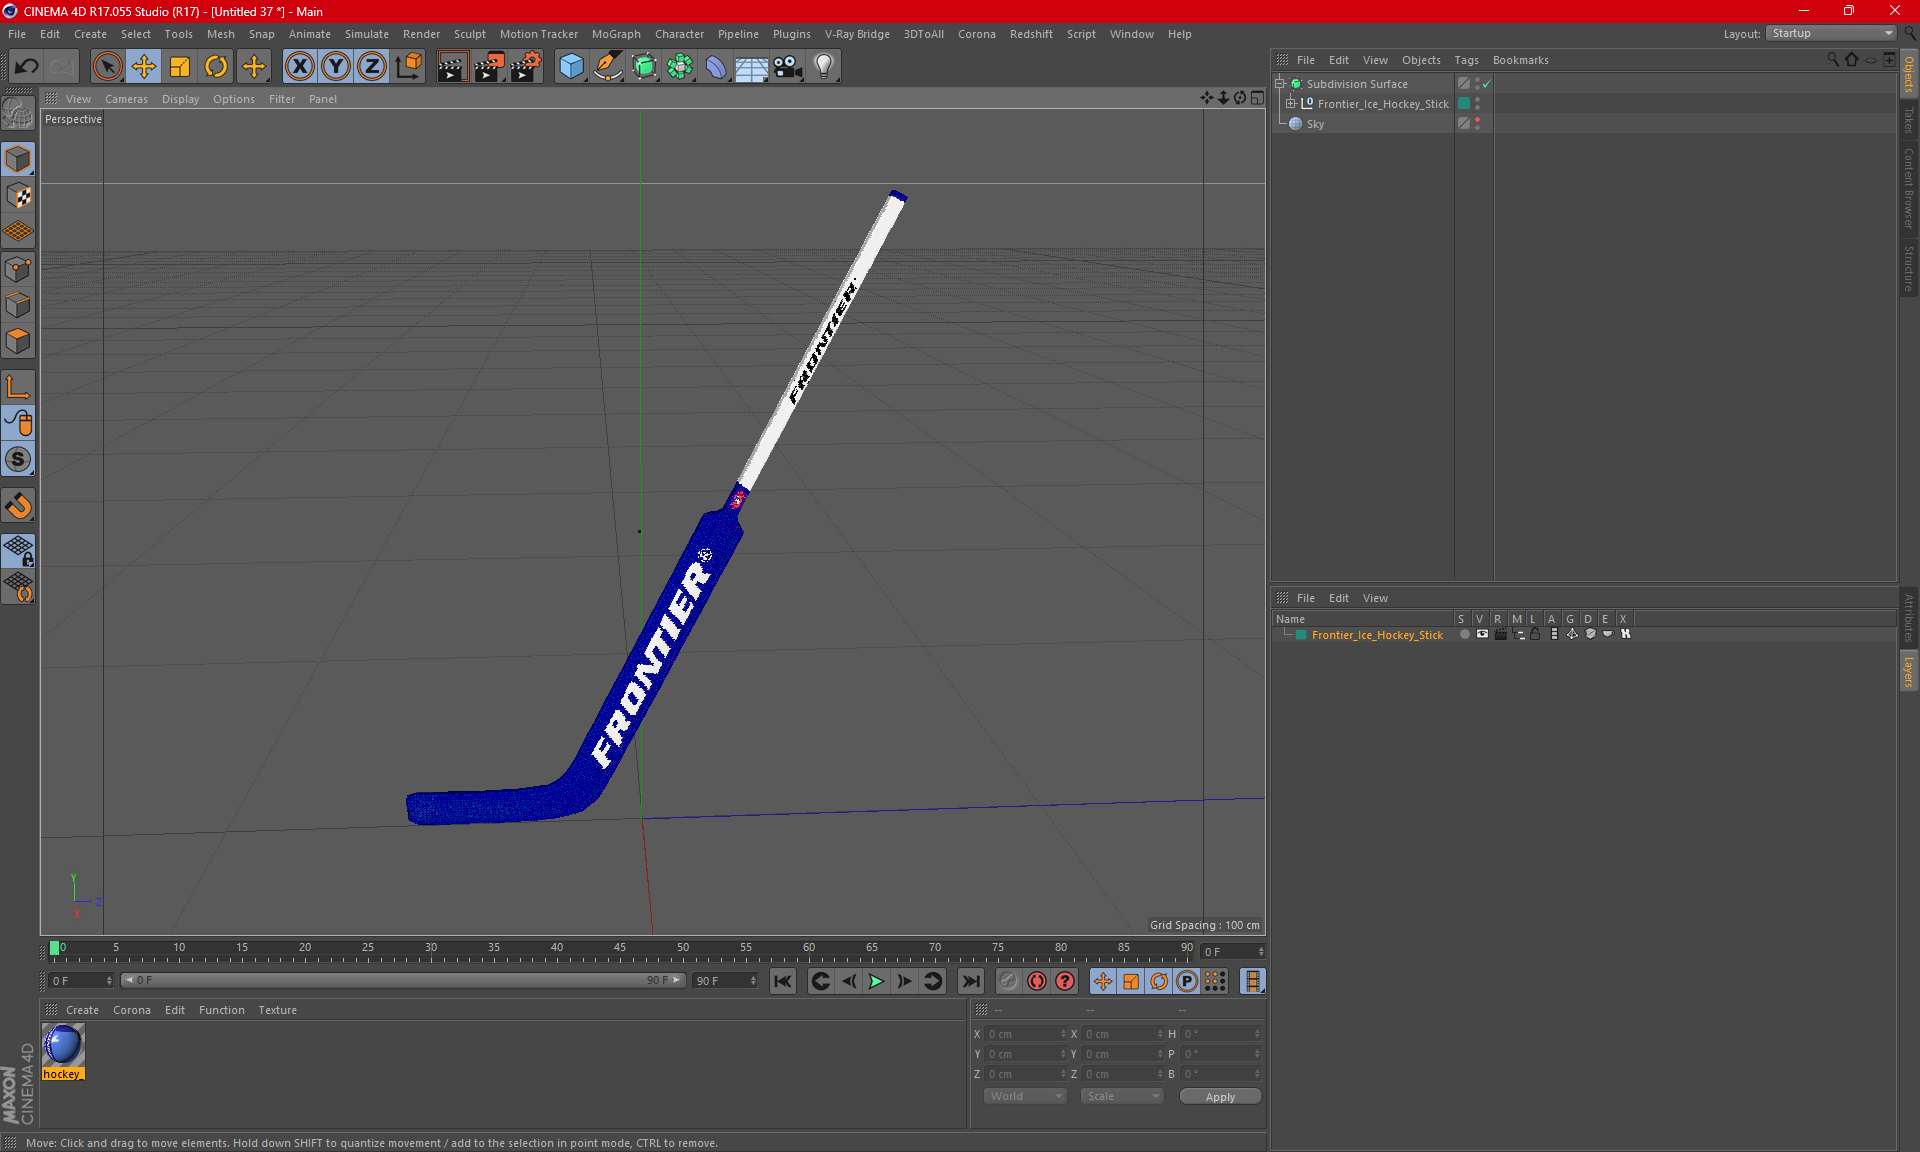Click the X position input field

coord(1027,1034)
